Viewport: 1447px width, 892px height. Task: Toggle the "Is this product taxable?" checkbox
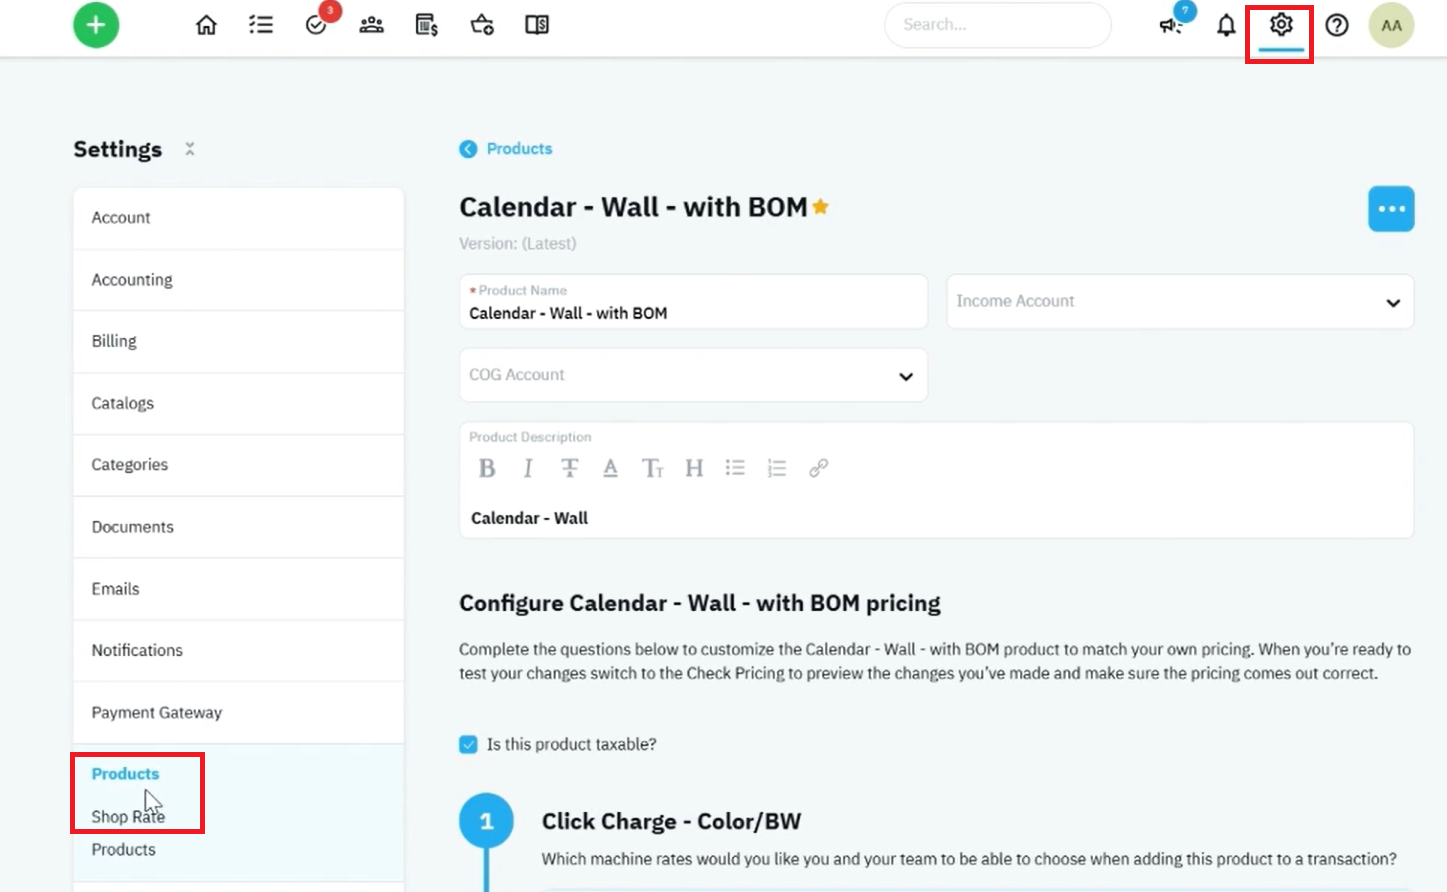click(468, 744)
